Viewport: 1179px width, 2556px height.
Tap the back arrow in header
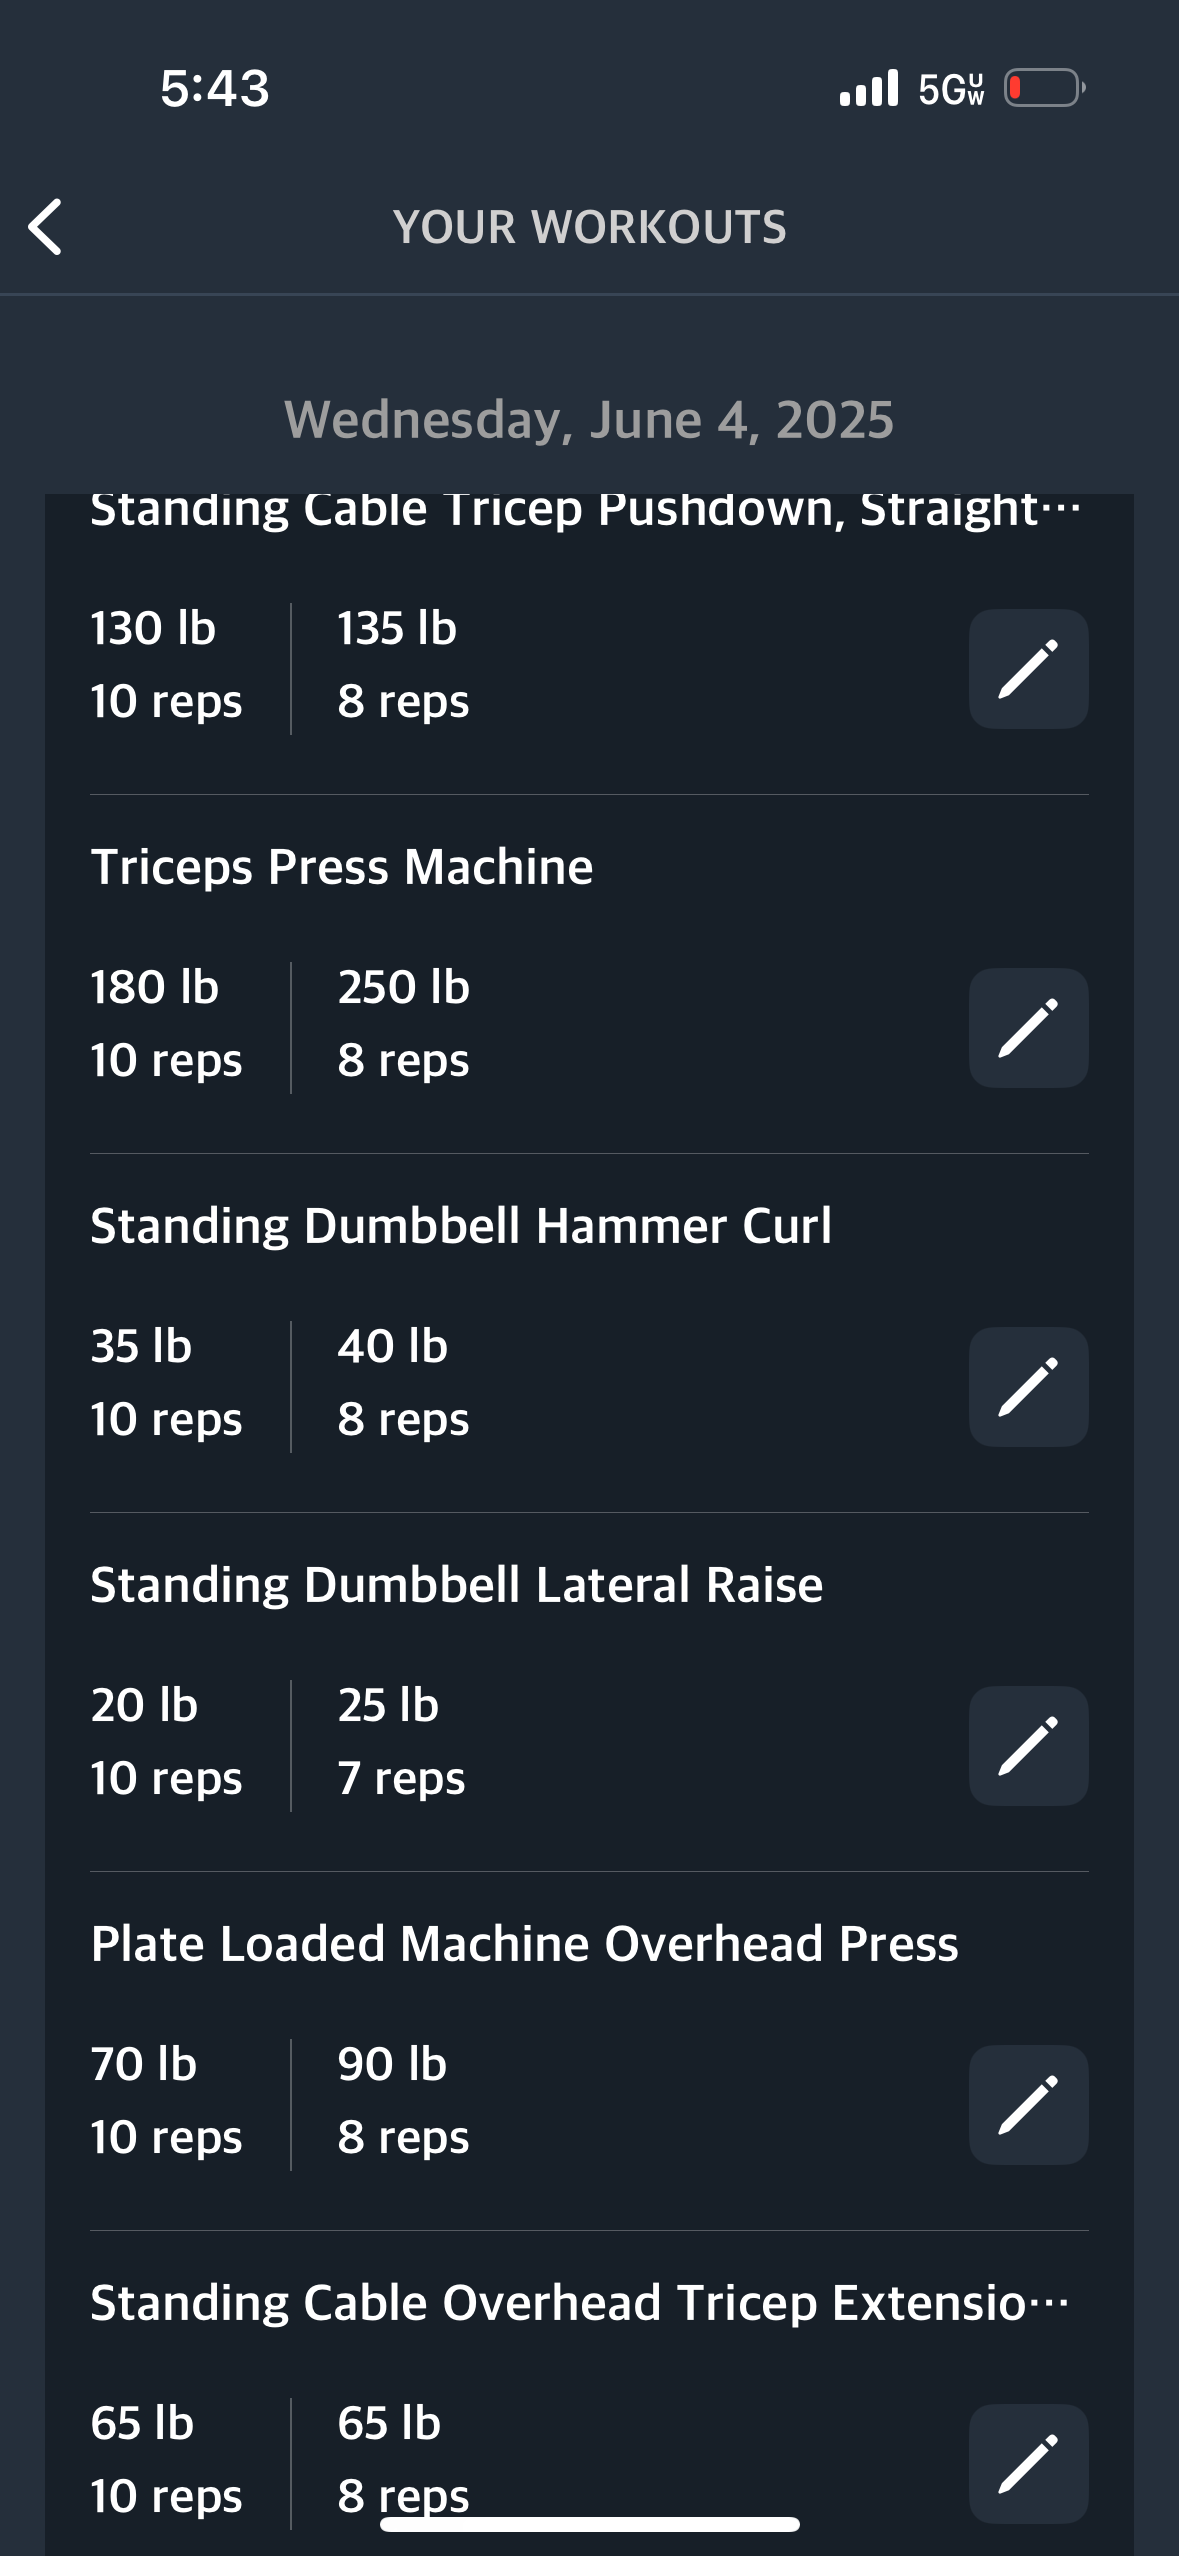click(45, 227)
